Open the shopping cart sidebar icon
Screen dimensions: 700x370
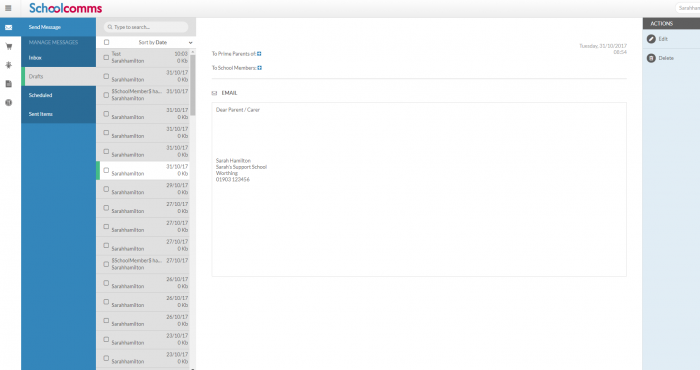(x=8, y=46)
